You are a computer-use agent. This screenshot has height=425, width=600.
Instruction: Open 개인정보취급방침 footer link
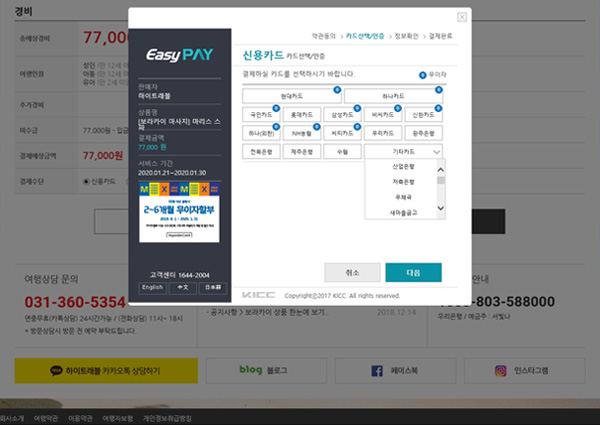pyautogui.click(x=167, y=418)
